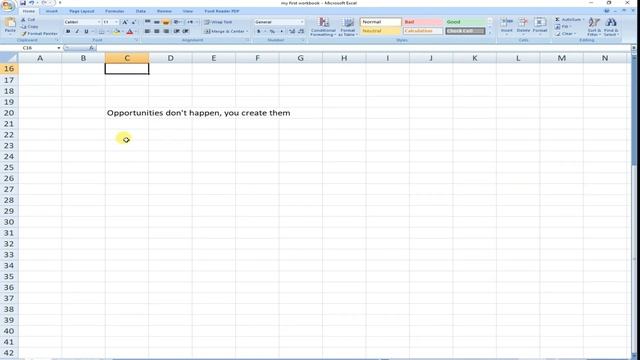Screen dimensions: 640x360
Task: Toggle right text alignment
Action: tap(166, 31)
